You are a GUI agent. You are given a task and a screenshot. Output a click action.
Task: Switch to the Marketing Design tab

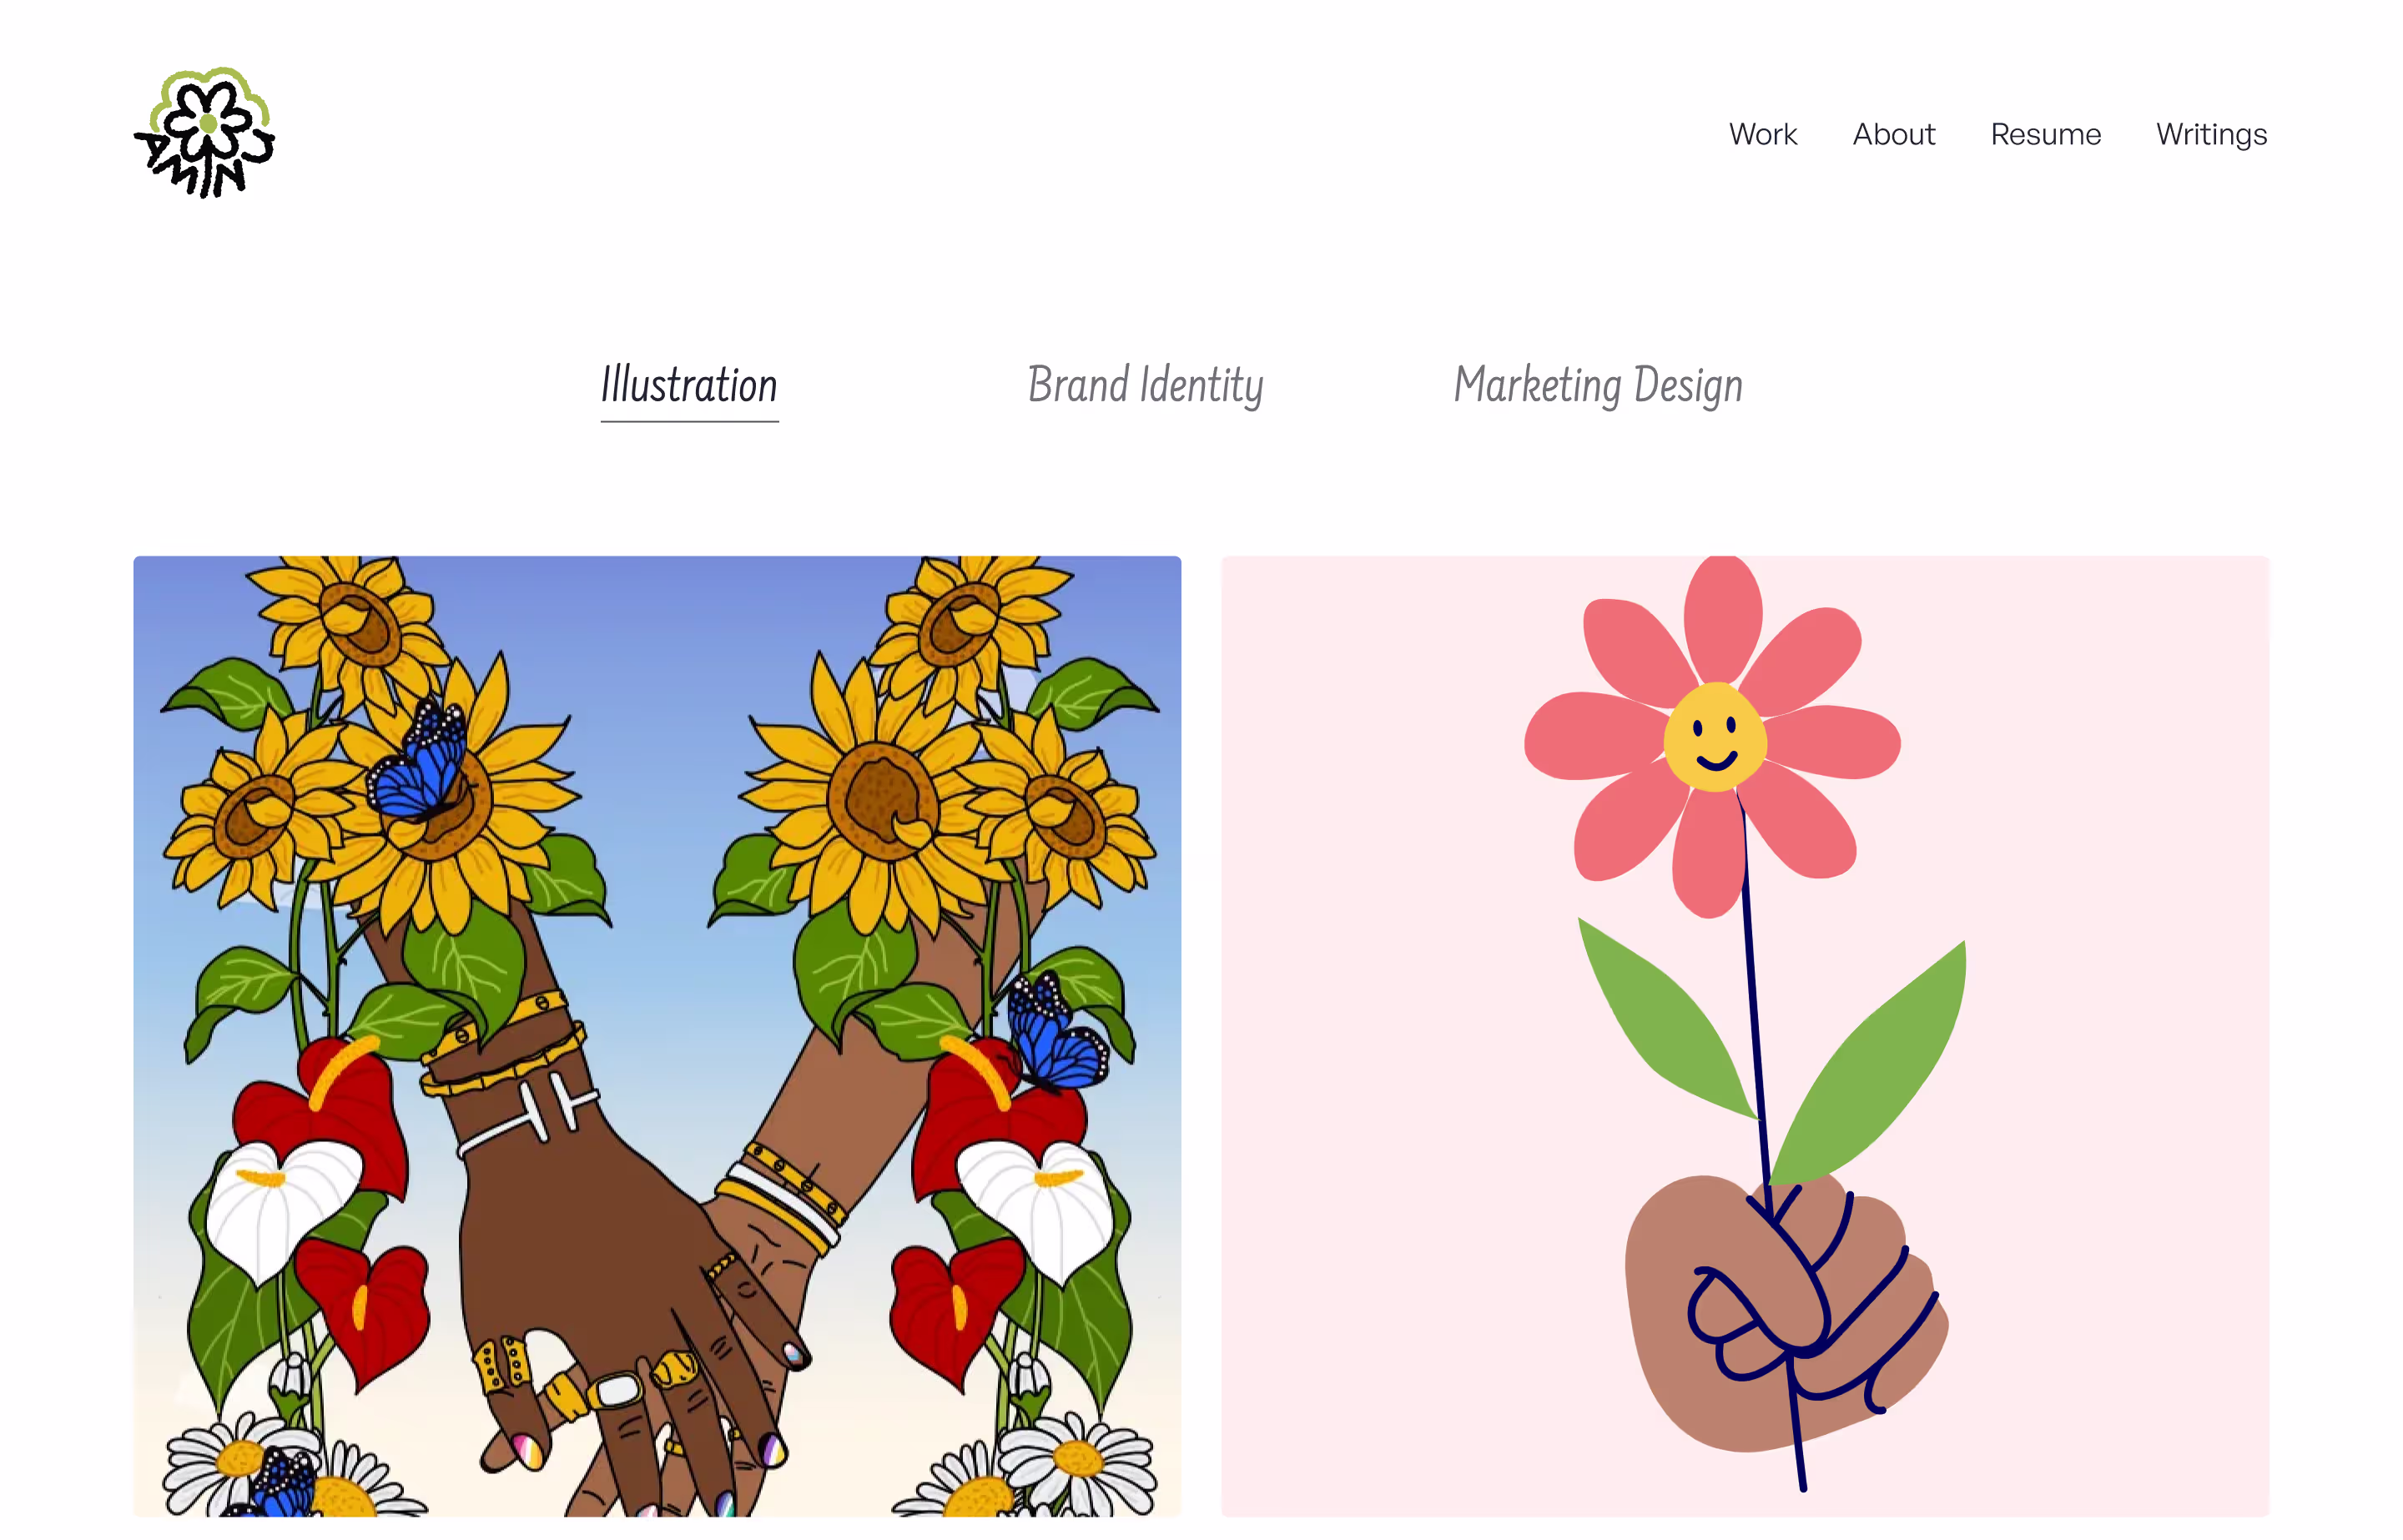pyautogui.click(x=1598, y=386)
